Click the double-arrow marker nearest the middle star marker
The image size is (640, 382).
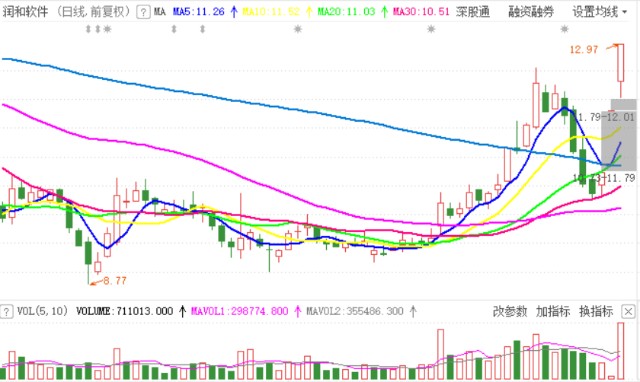[x=202, y=29]
